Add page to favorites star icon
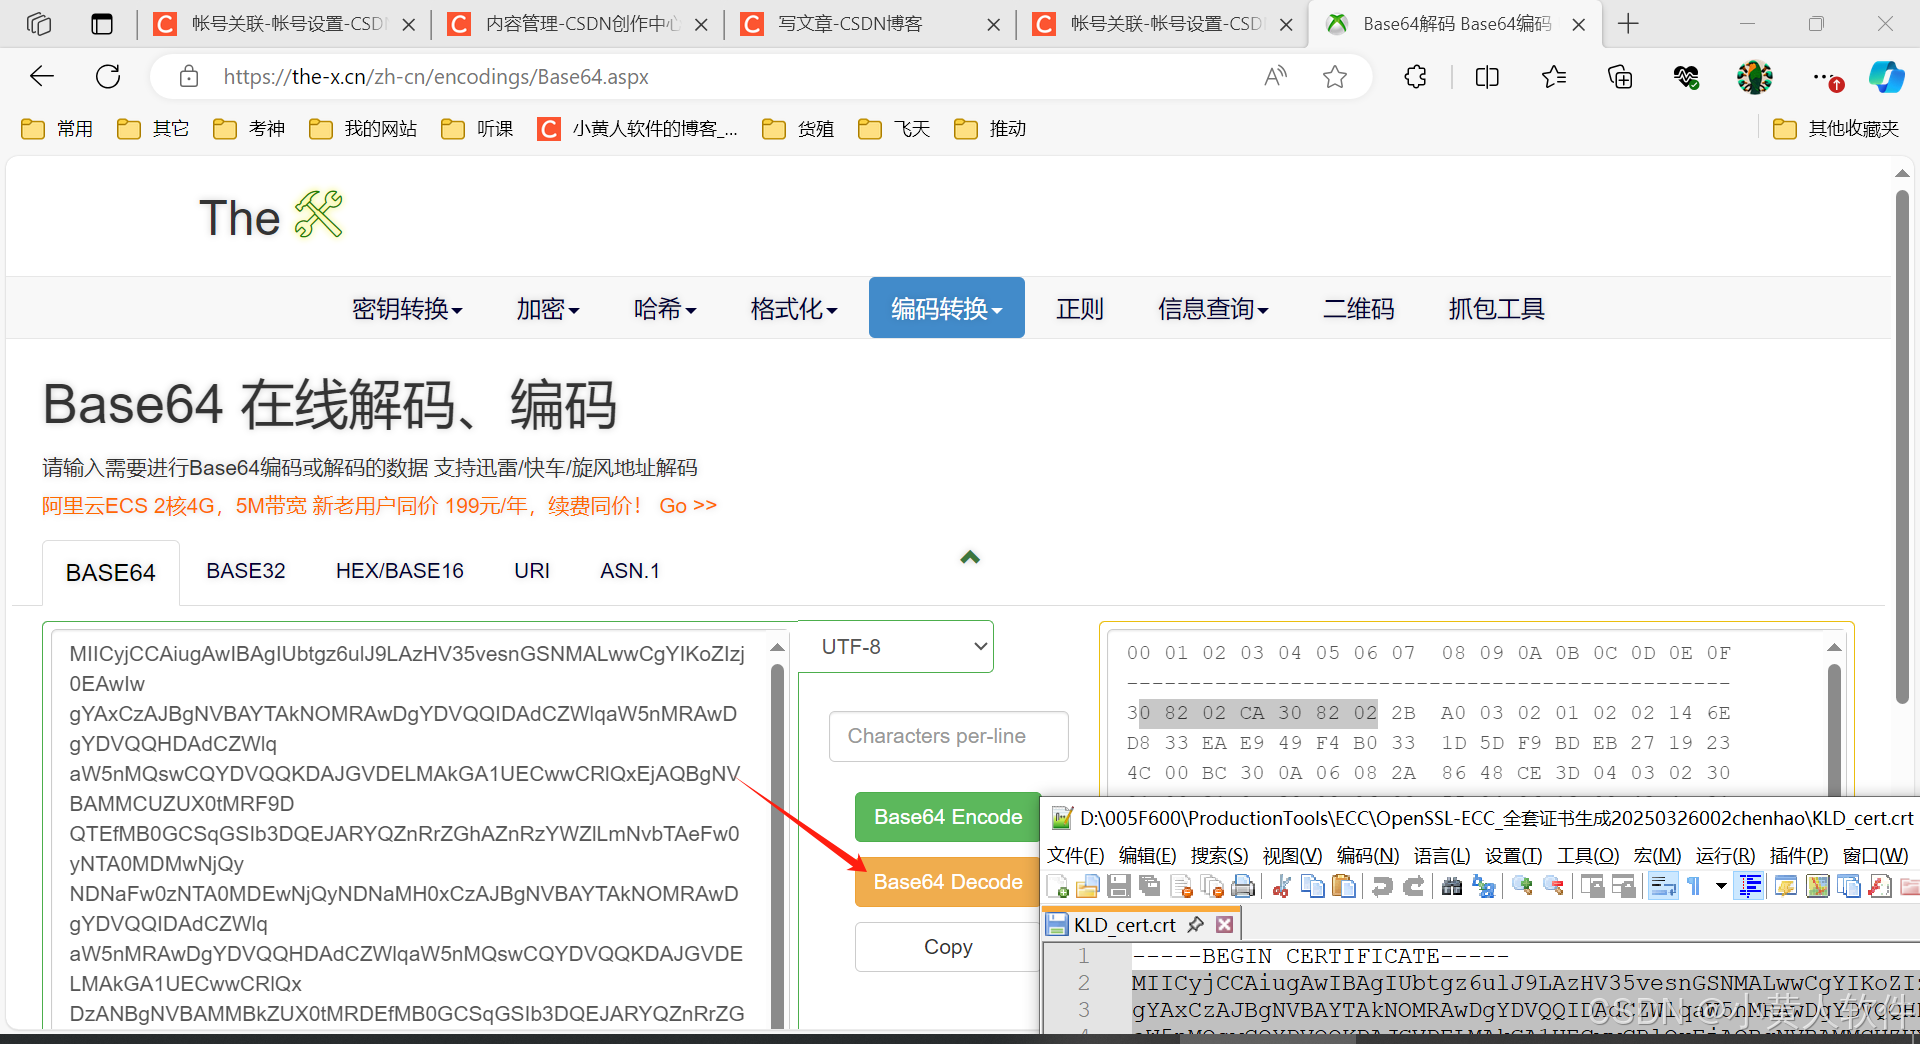 1335,76
